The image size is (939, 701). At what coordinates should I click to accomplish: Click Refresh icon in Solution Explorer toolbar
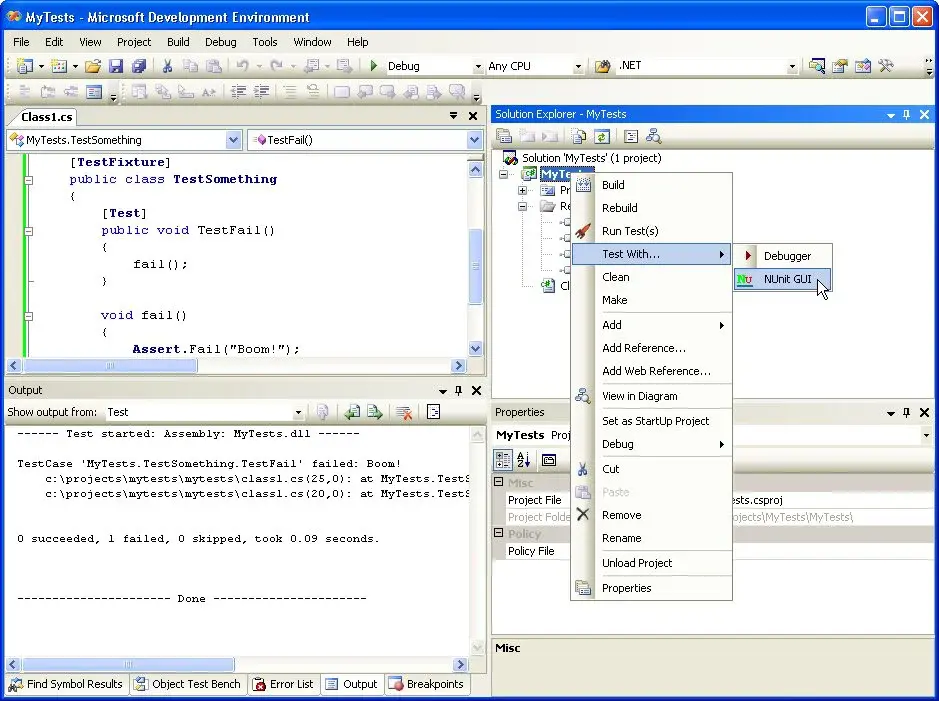tap(601, 136)
